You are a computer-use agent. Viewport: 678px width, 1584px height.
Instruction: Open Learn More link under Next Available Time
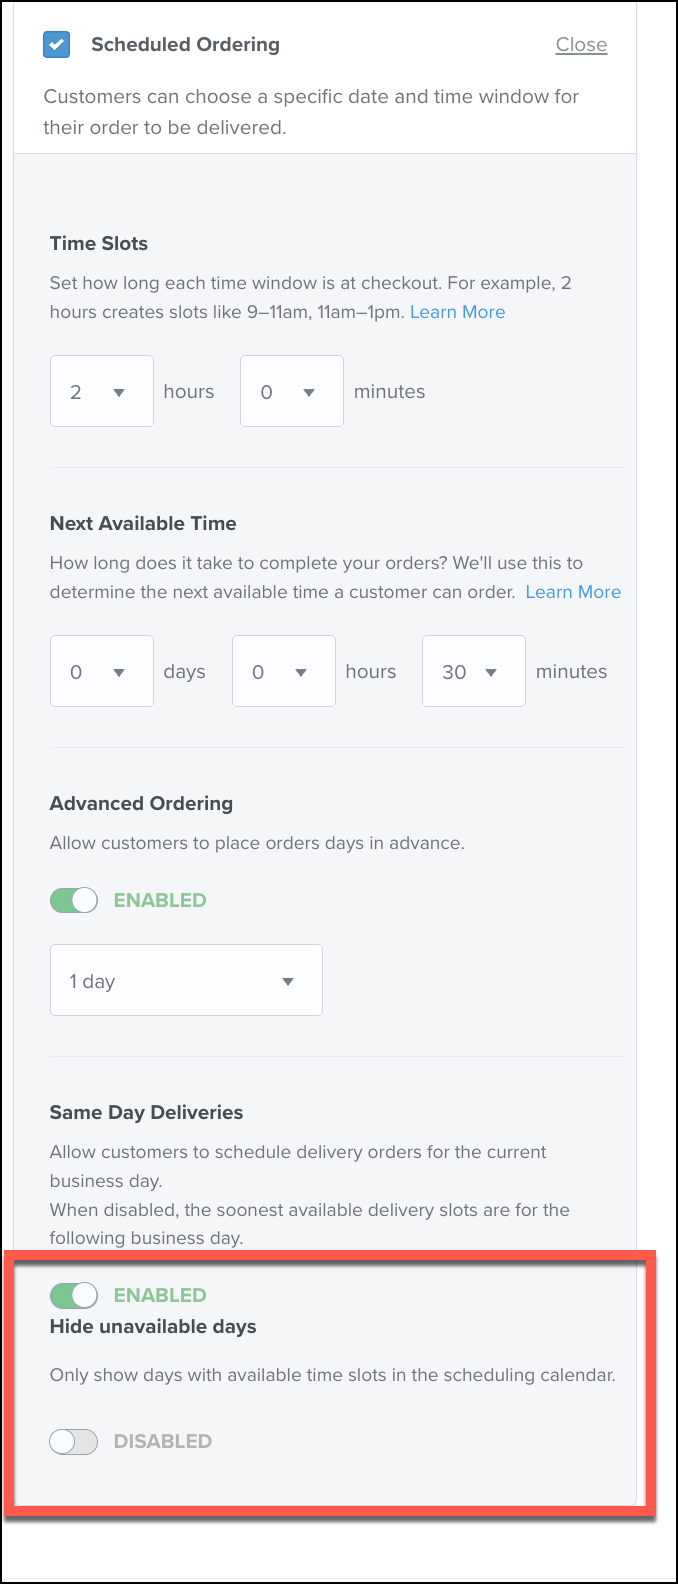click(573, 592)
